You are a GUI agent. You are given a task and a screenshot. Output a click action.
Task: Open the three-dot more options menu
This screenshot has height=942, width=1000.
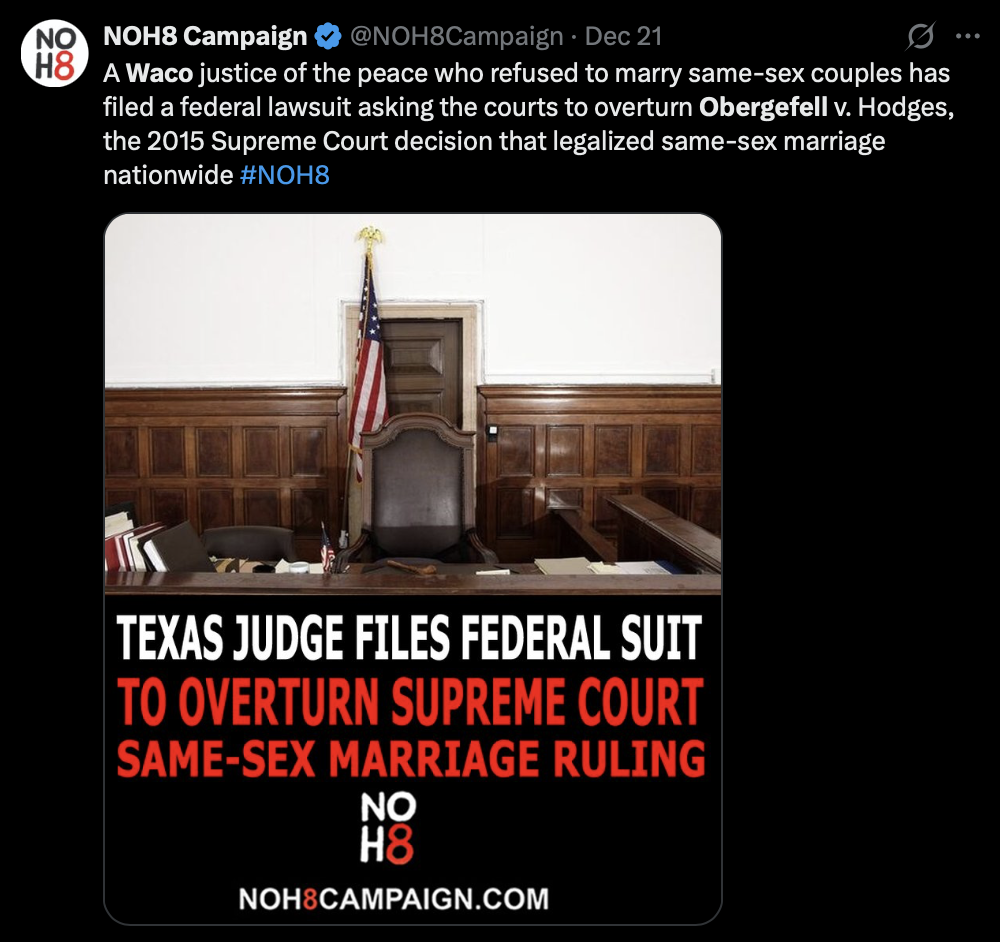click(x=967, y=36)
